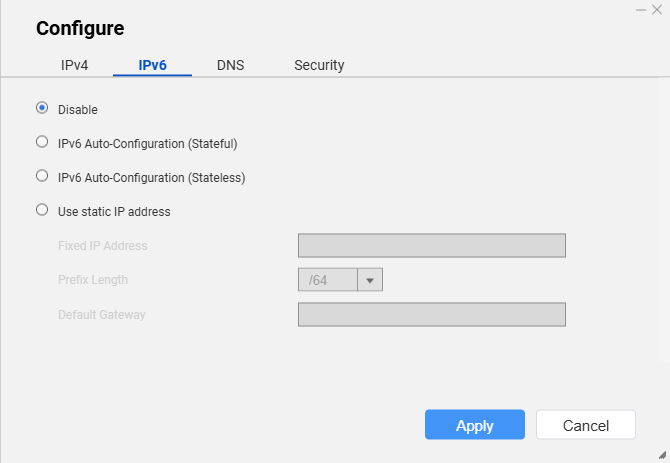Open the DNS tab

pyautogui.click(x=230, y=65)
